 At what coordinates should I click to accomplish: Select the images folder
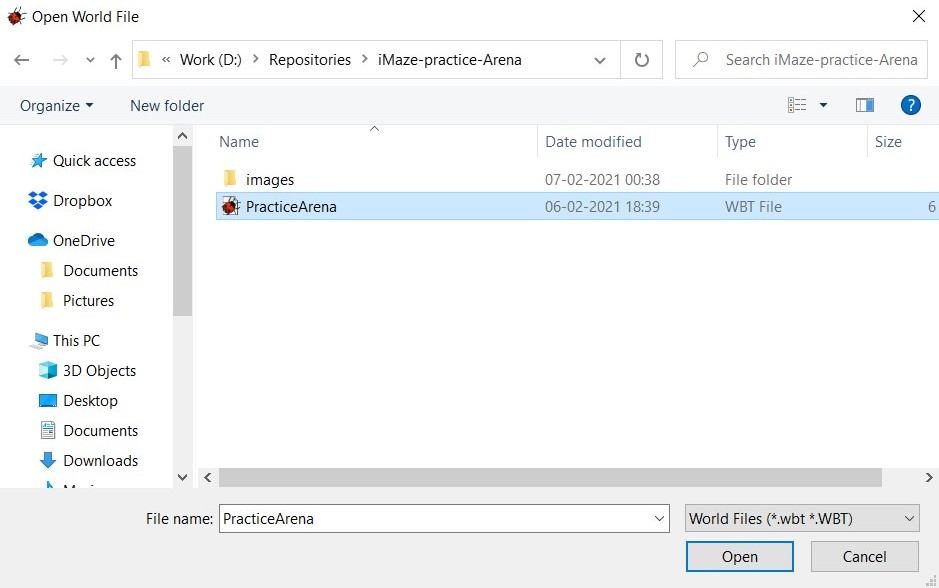click(269, 180)
